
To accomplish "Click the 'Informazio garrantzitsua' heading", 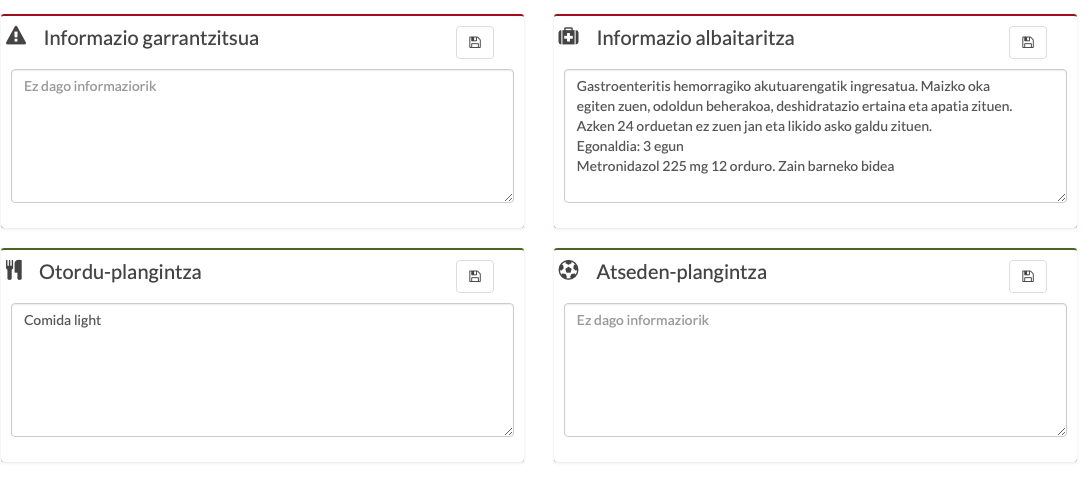I will click(151, 38).
